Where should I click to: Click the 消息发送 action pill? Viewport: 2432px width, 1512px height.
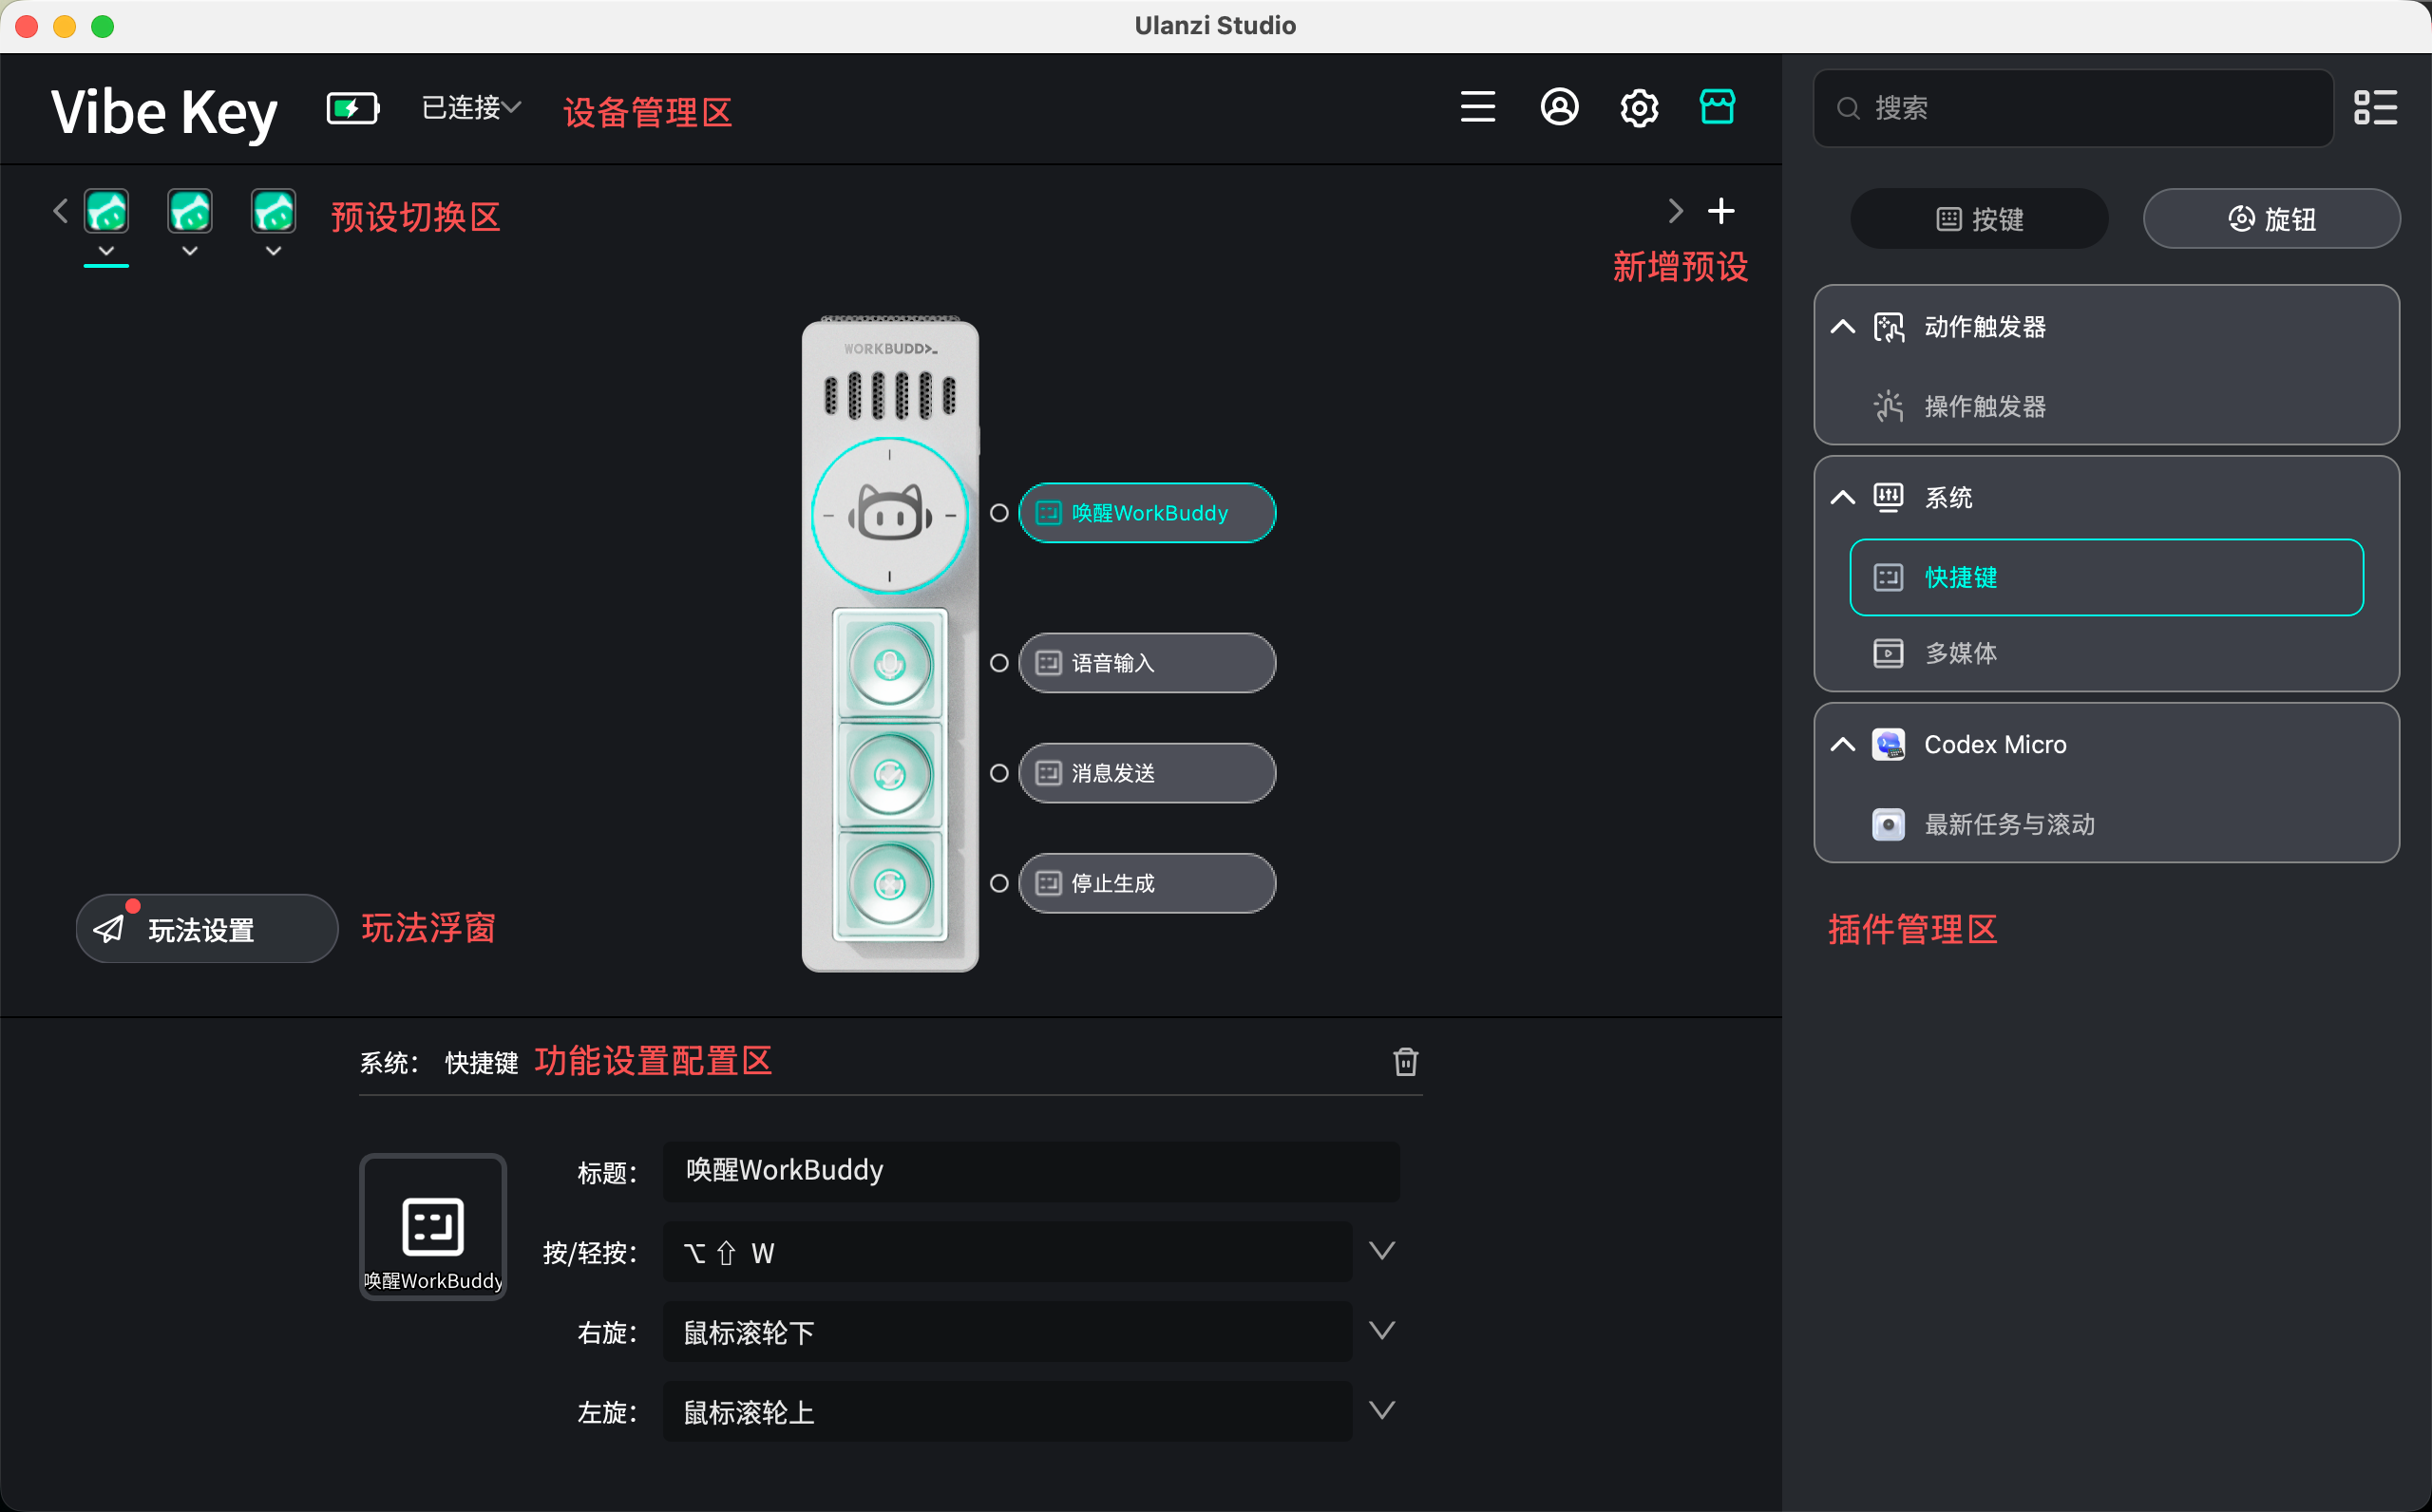pyautogui.click(x=1147, y=773)
